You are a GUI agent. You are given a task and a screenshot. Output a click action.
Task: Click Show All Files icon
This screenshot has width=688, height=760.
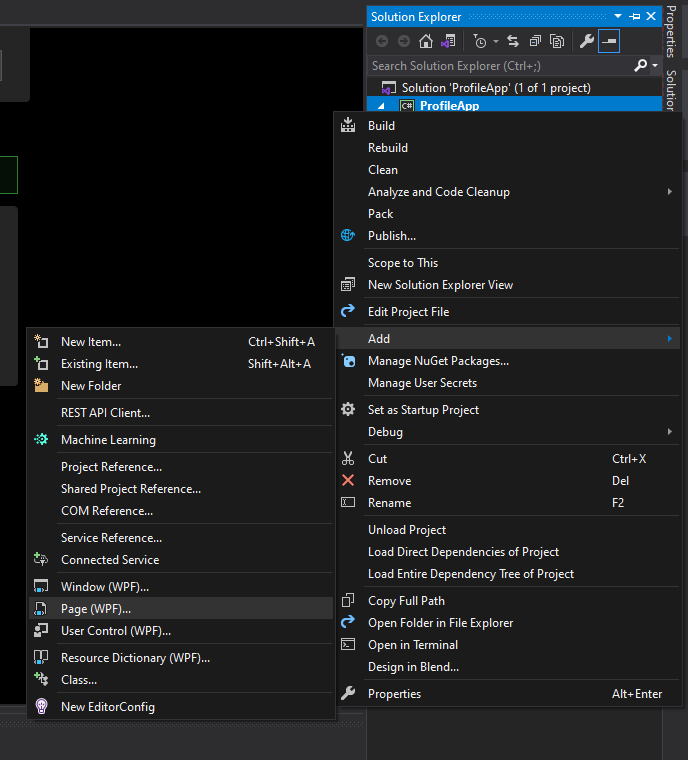click(557, 41)
